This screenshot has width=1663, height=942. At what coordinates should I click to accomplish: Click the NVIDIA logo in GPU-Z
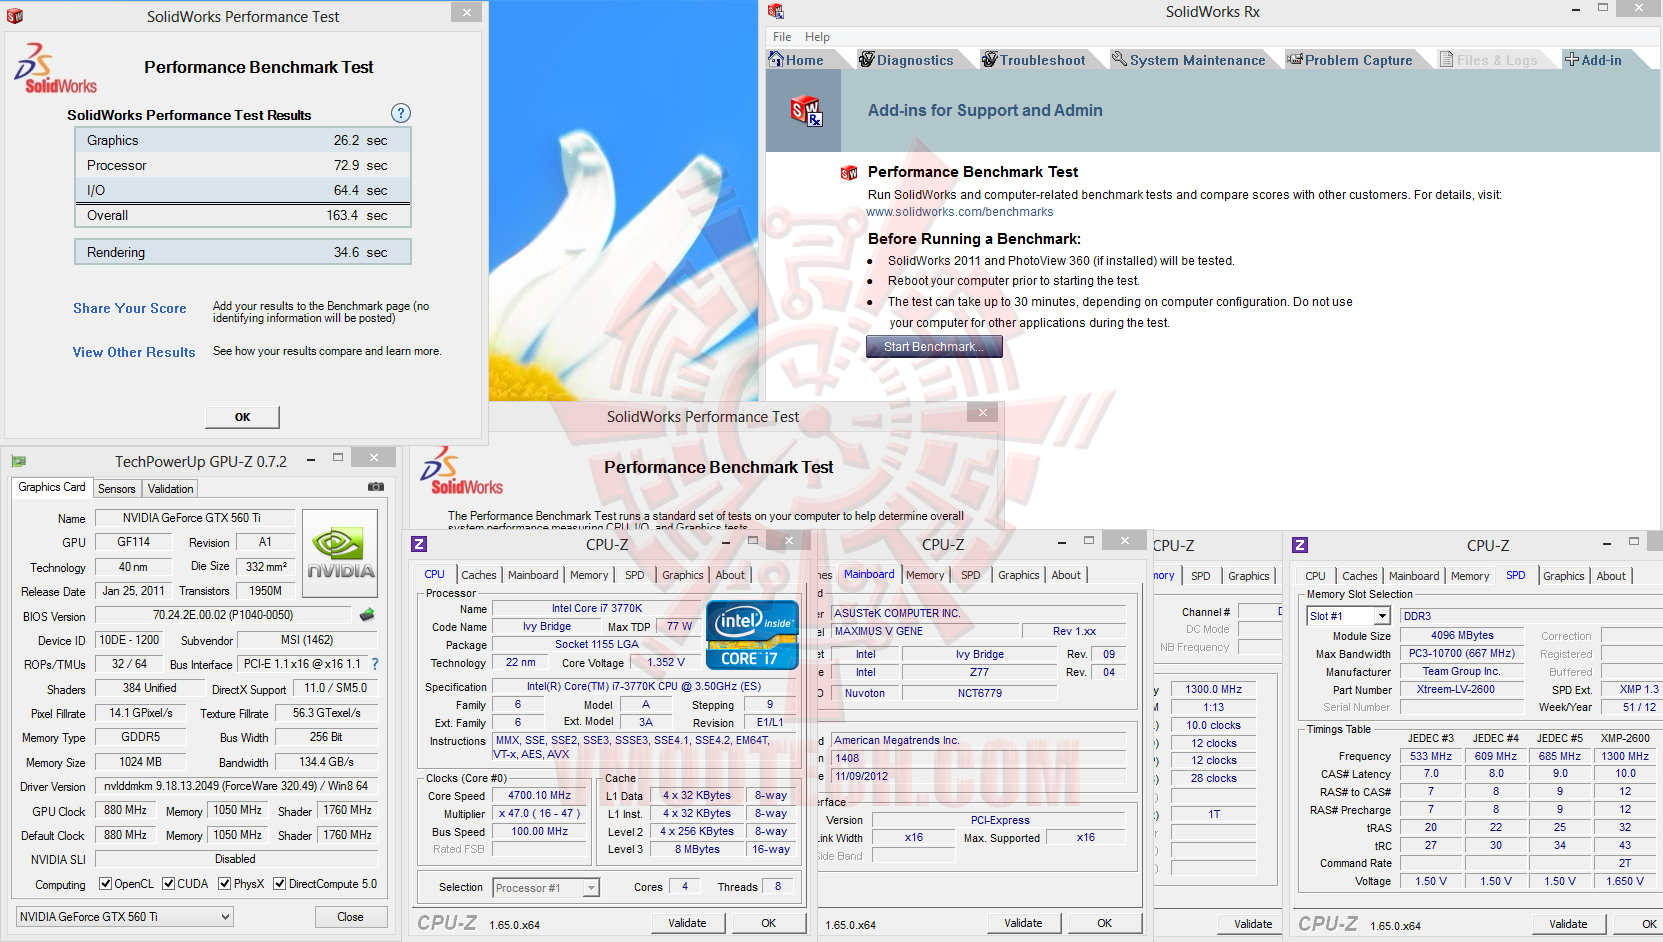pos(340,553)
